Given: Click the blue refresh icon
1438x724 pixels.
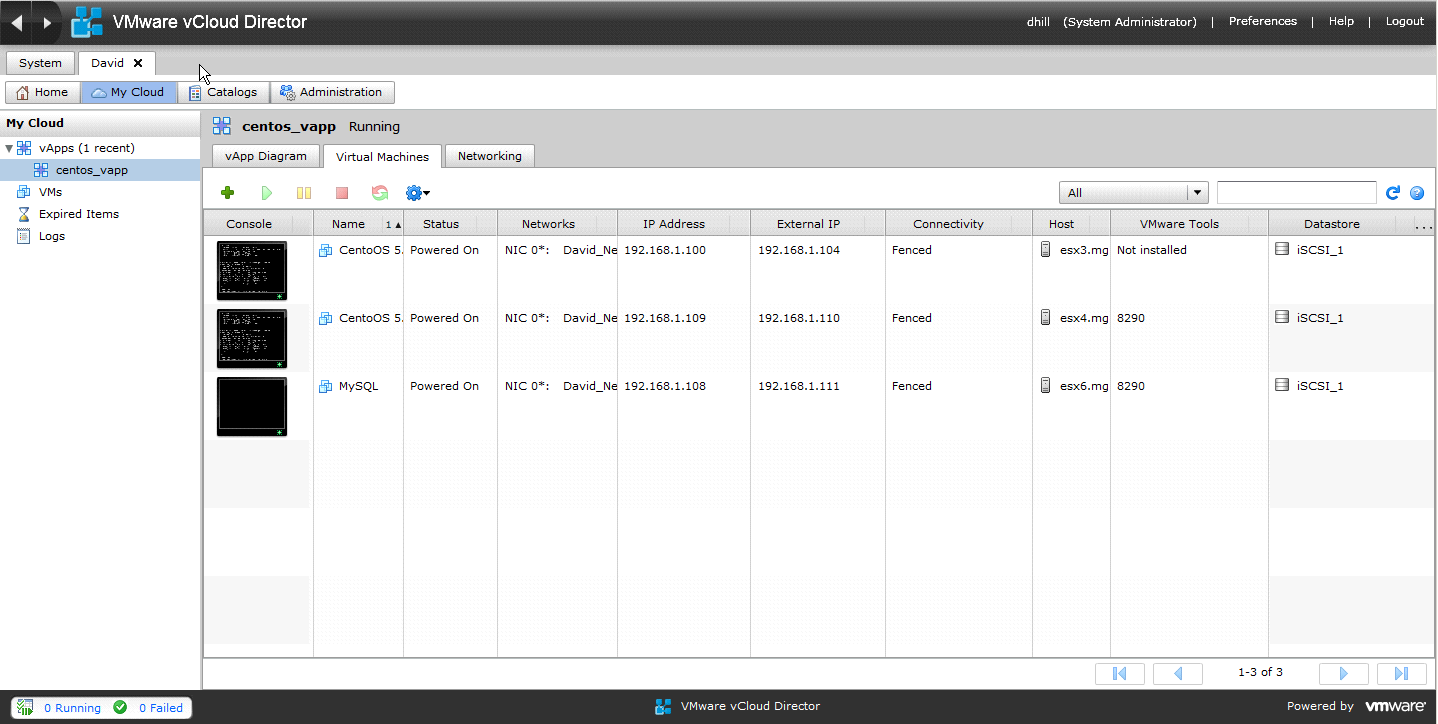Looking at the screenshot, I should (x=1393, y=193).
